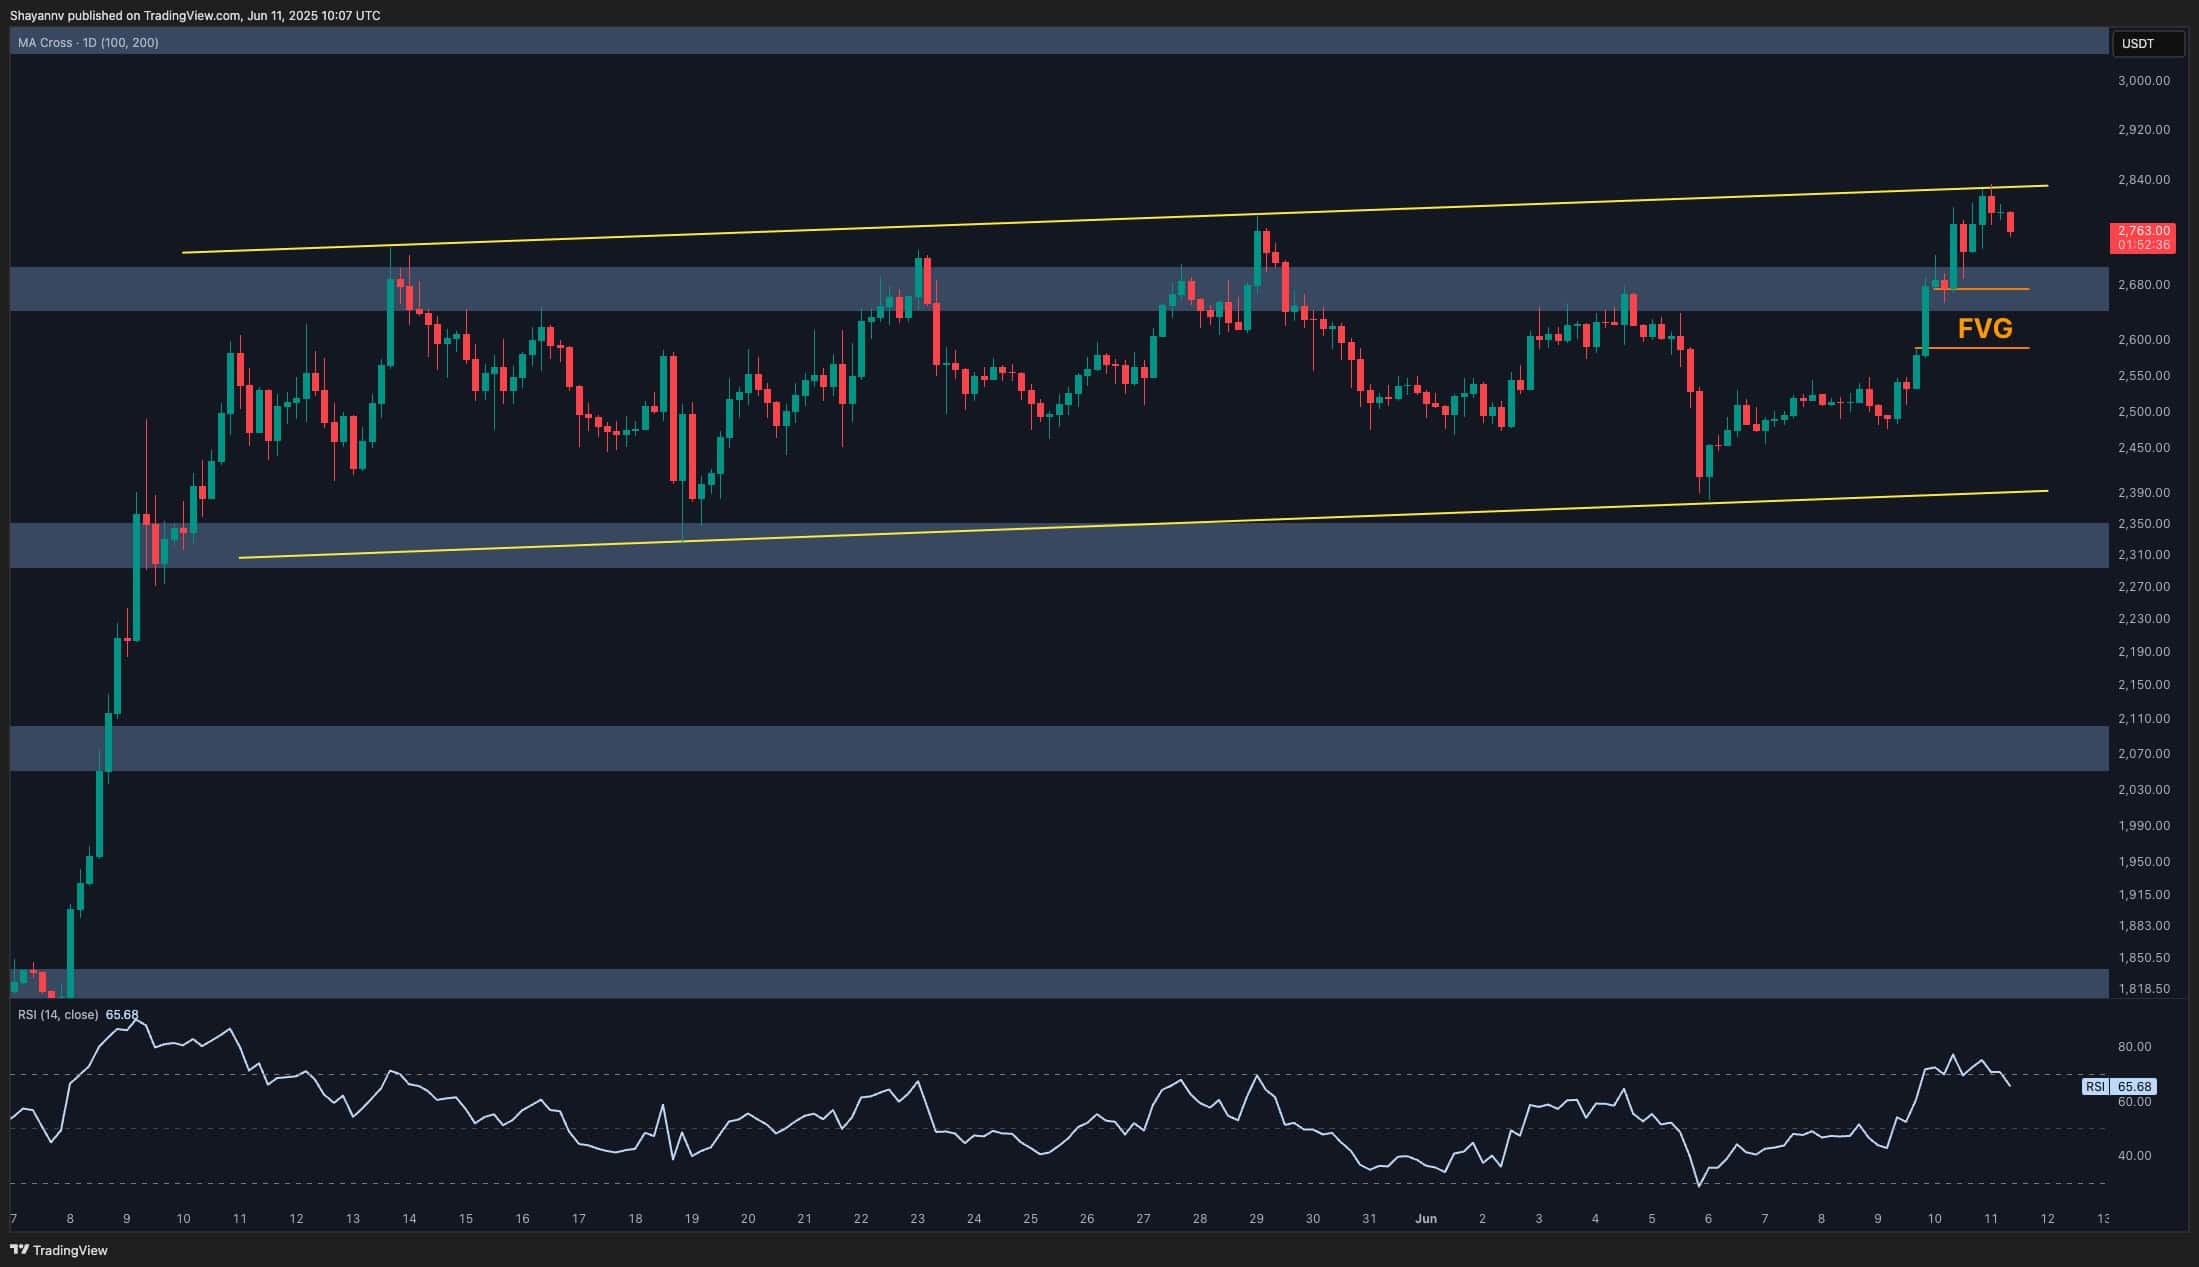Viewport: 2199px width, 1267px height.
Task: Click the published-by Shayannv header text
Action: (x=195, y=15)
